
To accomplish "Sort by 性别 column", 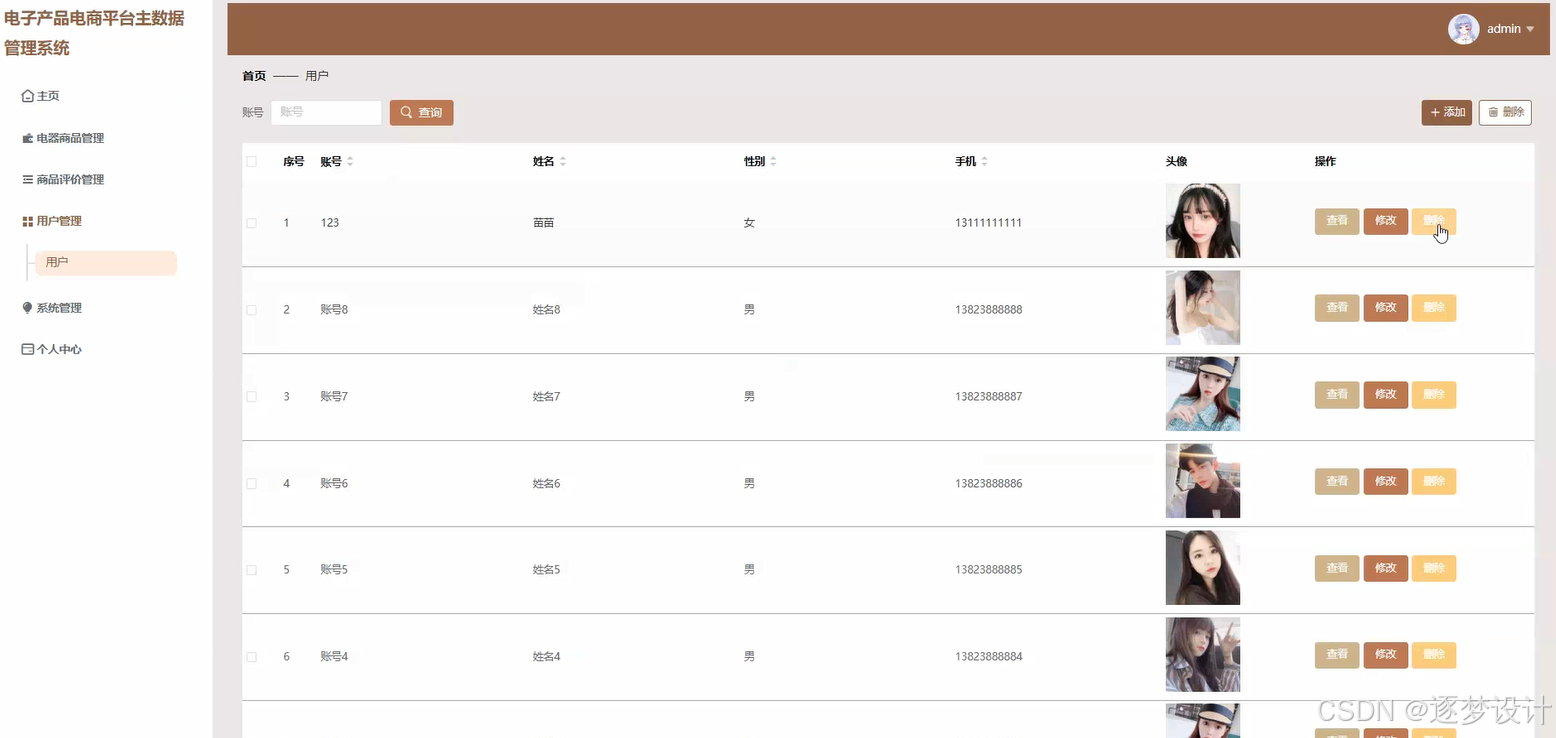I will [773, 162].
